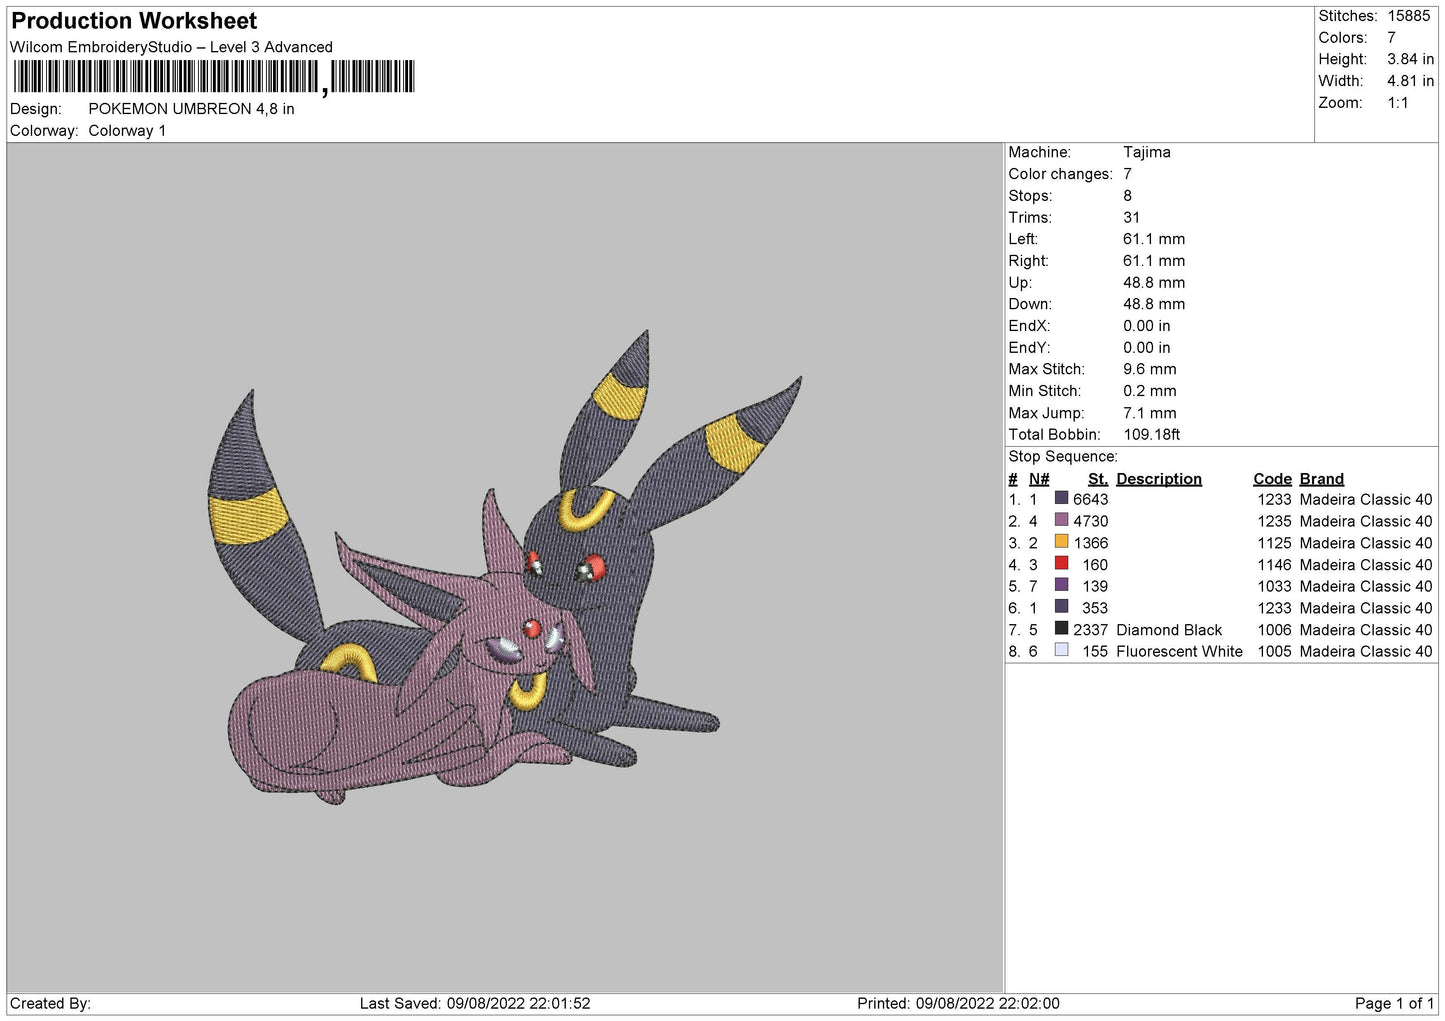Image resolution: width=1445 pixels, height=1021 pixels.
Task: Click the Fluorescent White description
Action: (x=1179, y=651)
